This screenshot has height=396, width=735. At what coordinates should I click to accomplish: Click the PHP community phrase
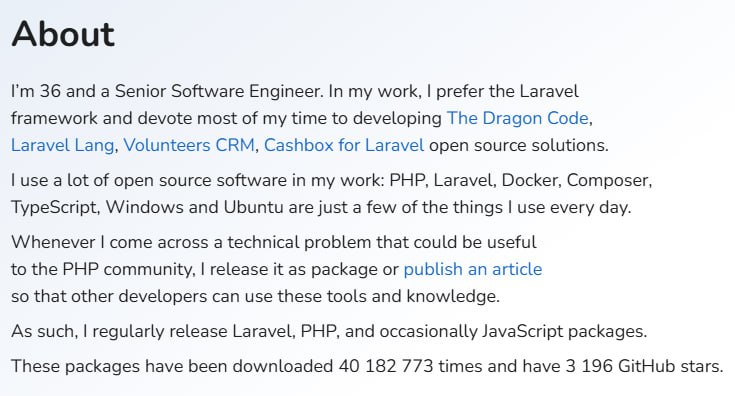click(x=128, y=269)
